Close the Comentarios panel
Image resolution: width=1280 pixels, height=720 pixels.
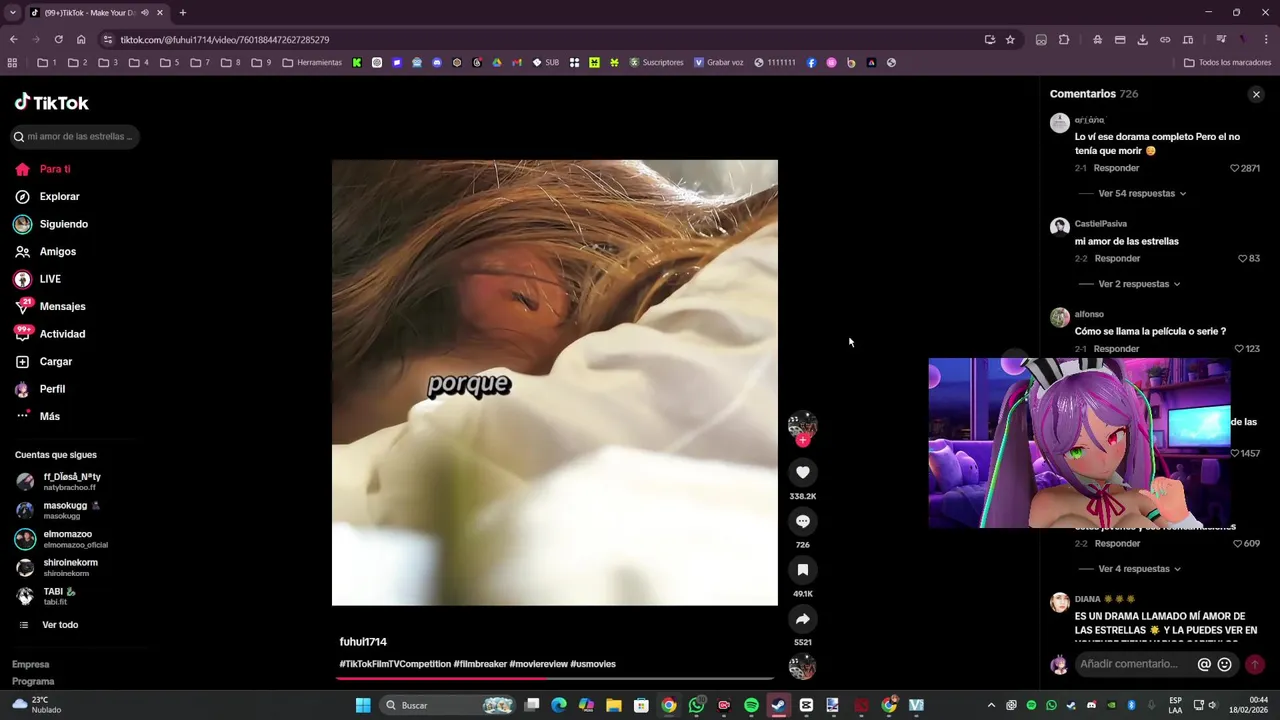[x=1256, y=94]
